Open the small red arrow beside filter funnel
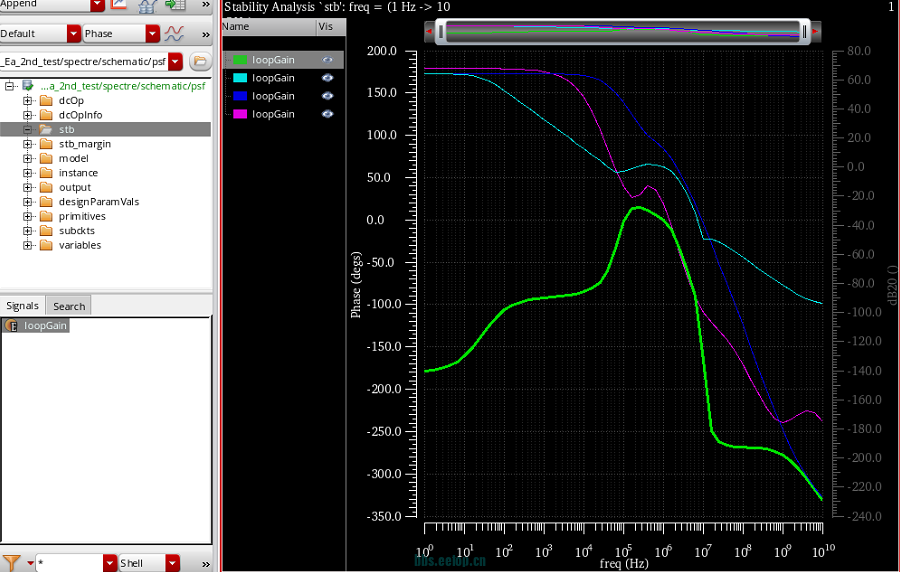This screenshot has width=900, height=572. 30,563
